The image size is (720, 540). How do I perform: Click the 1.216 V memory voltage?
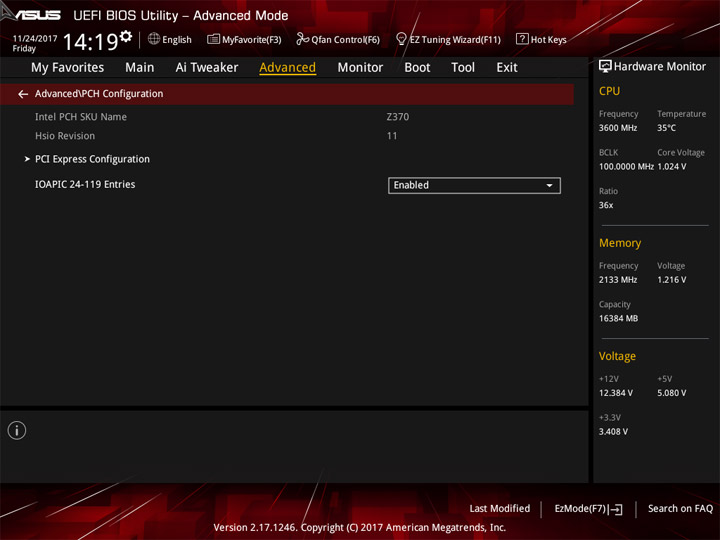click(672, 280)
